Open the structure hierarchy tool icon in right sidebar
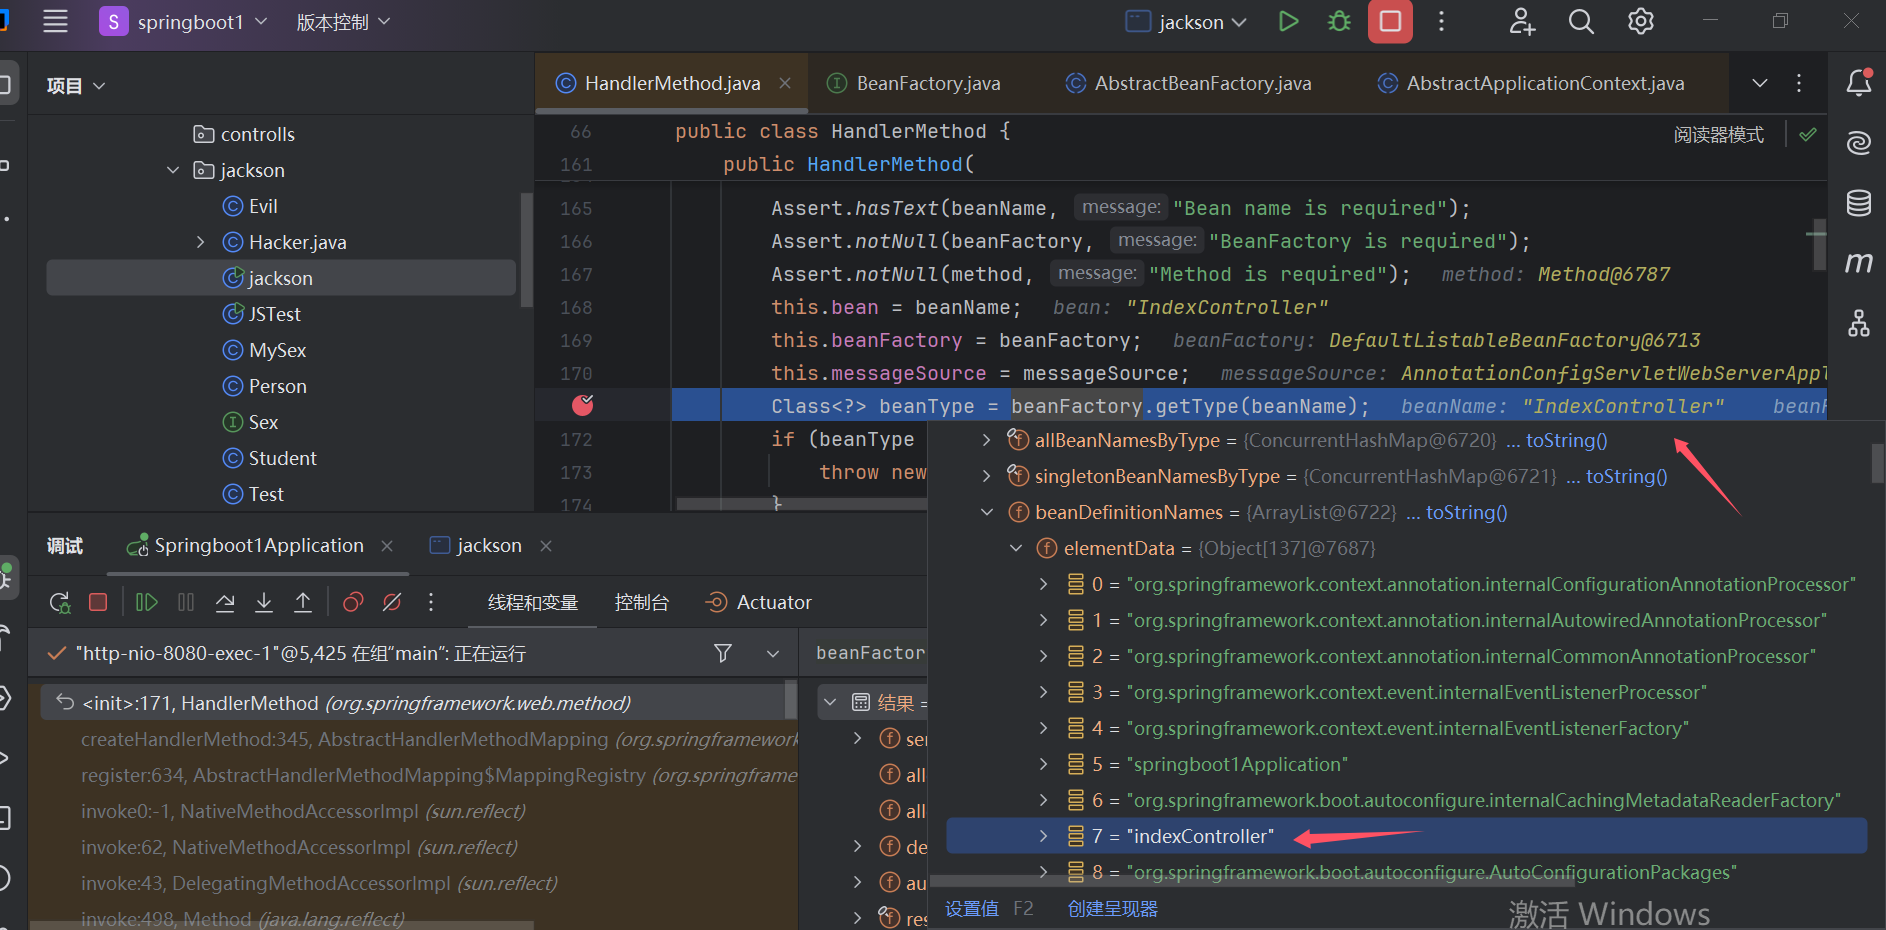The height and width of the screenshot is (930, 1886). tap(1859, 323)
